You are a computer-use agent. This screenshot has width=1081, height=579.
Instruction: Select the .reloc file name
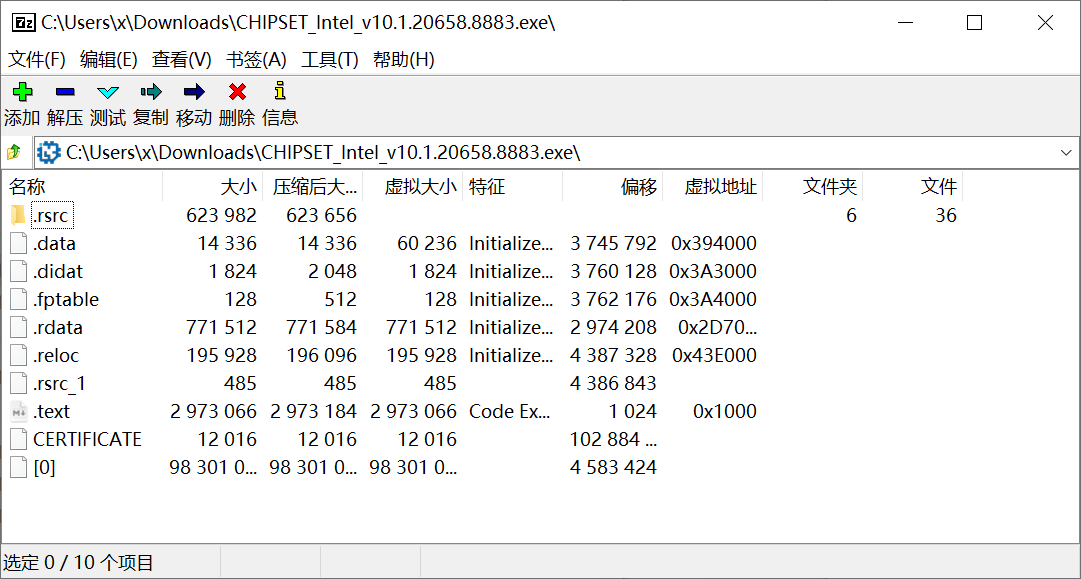click(x=56, y=356)
